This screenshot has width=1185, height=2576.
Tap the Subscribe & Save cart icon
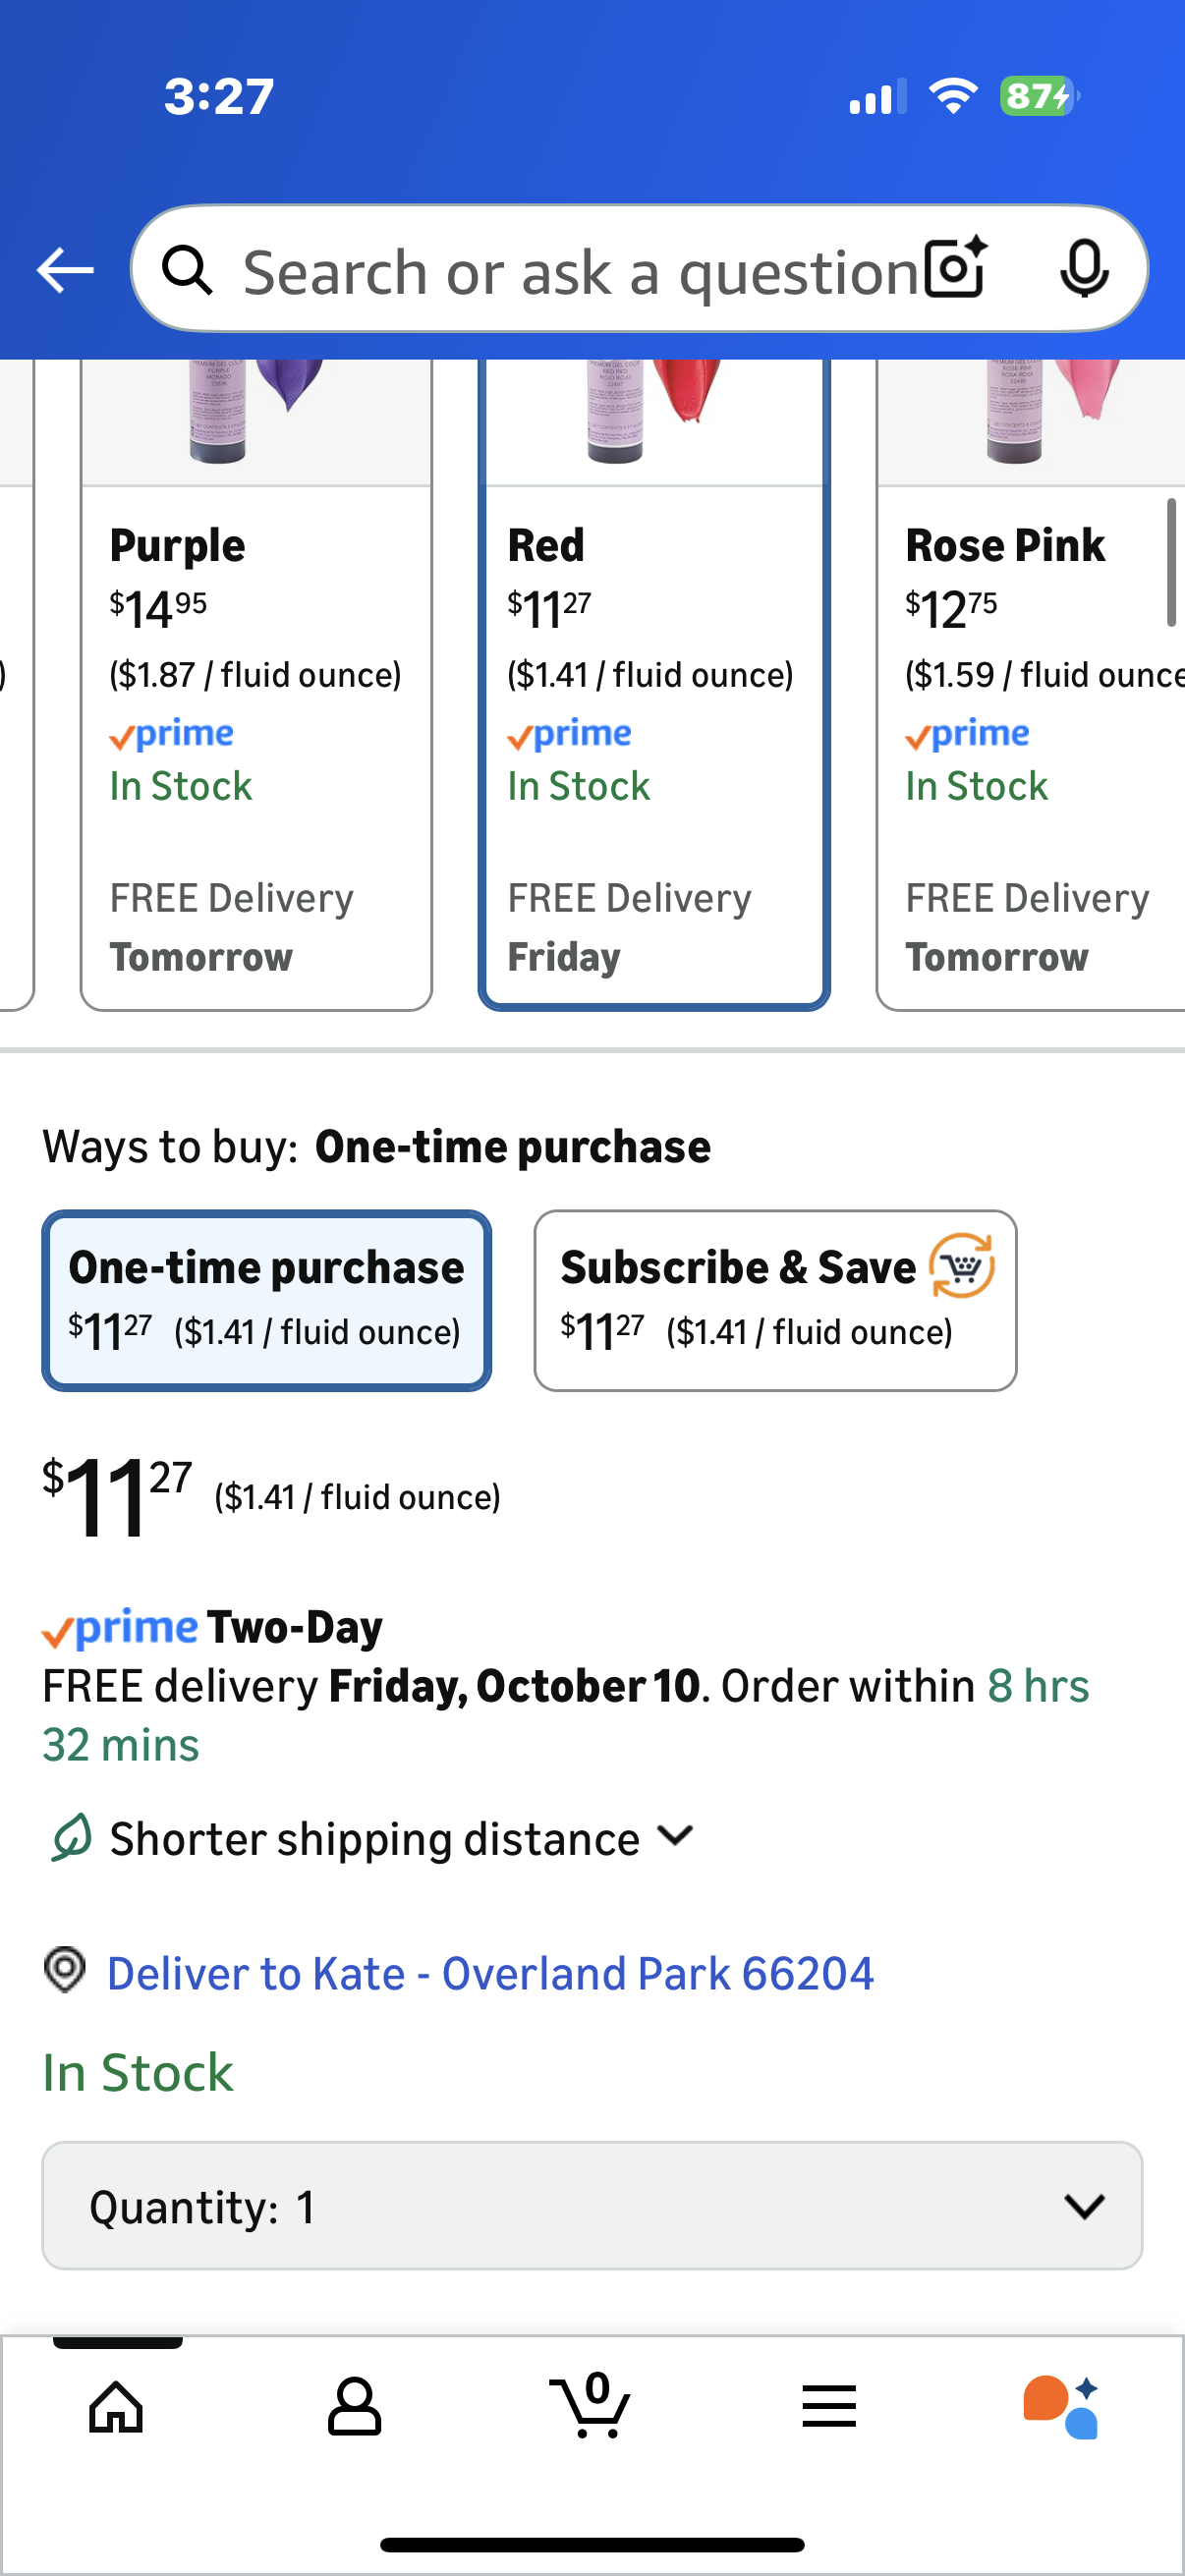pyautogui.click(x=961, y=1266)
